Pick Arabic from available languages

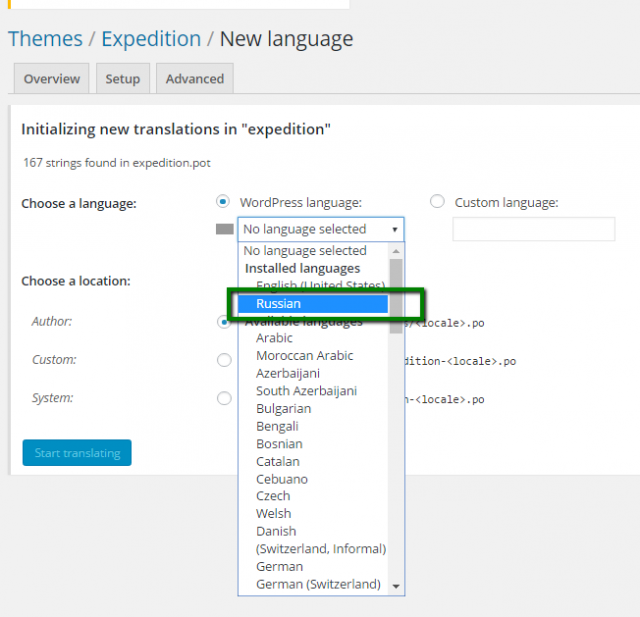(x=275, y=338)
